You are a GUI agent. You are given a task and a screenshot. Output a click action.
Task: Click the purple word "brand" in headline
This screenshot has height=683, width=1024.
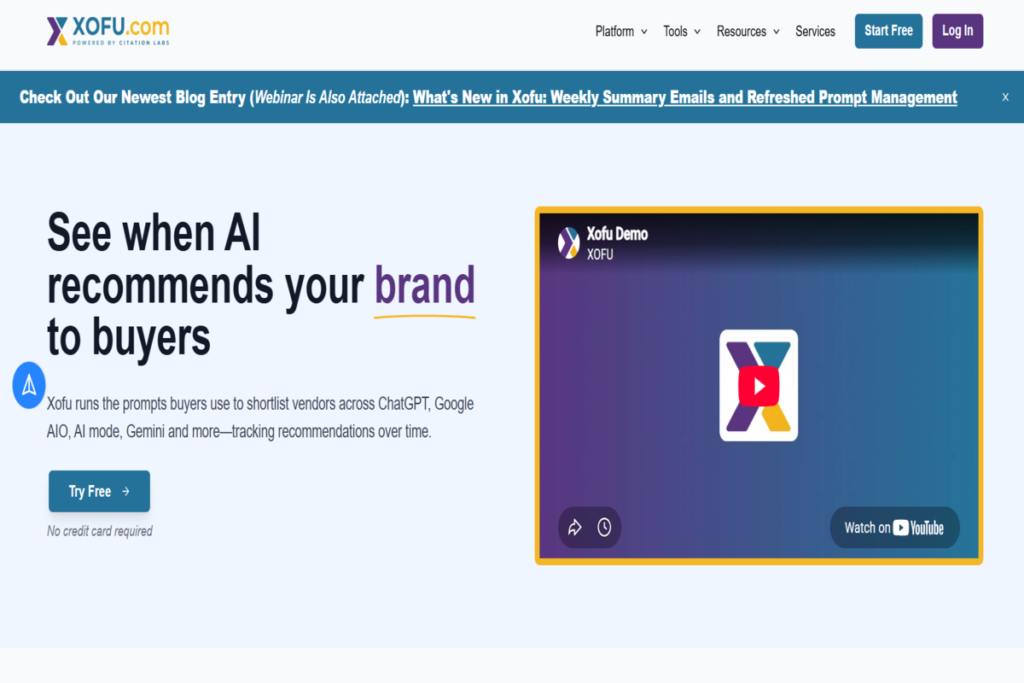tap(424, 285)
